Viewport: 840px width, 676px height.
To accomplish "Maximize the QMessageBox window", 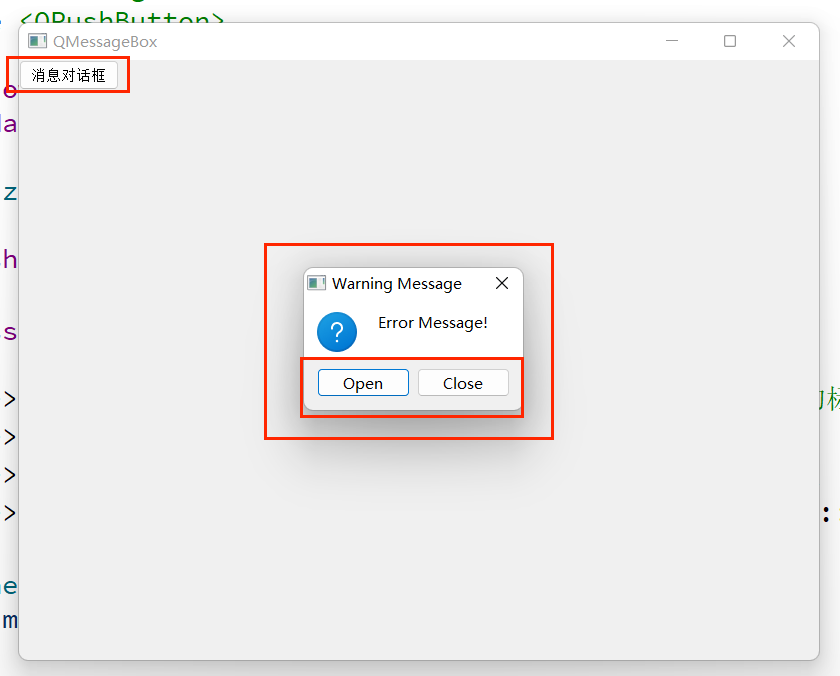I will click(x=730, y=41).
